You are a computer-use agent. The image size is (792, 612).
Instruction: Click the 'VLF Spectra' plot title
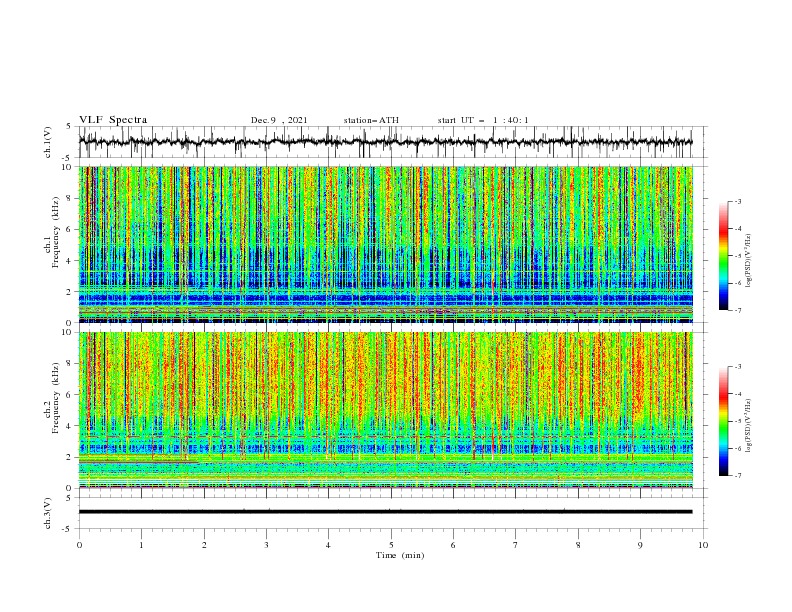113,120
